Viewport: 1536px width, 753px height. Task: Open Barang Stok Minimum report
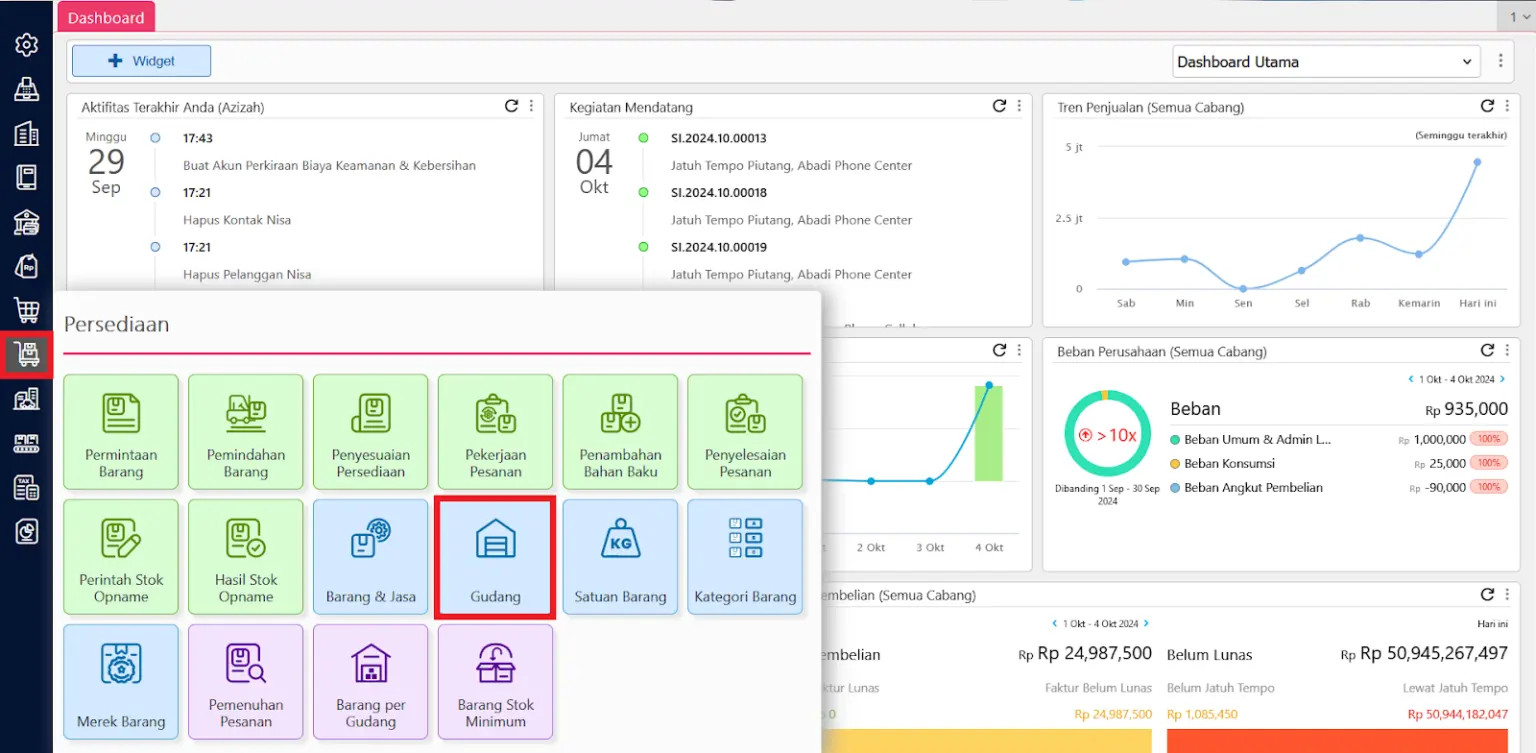(495, 682)
